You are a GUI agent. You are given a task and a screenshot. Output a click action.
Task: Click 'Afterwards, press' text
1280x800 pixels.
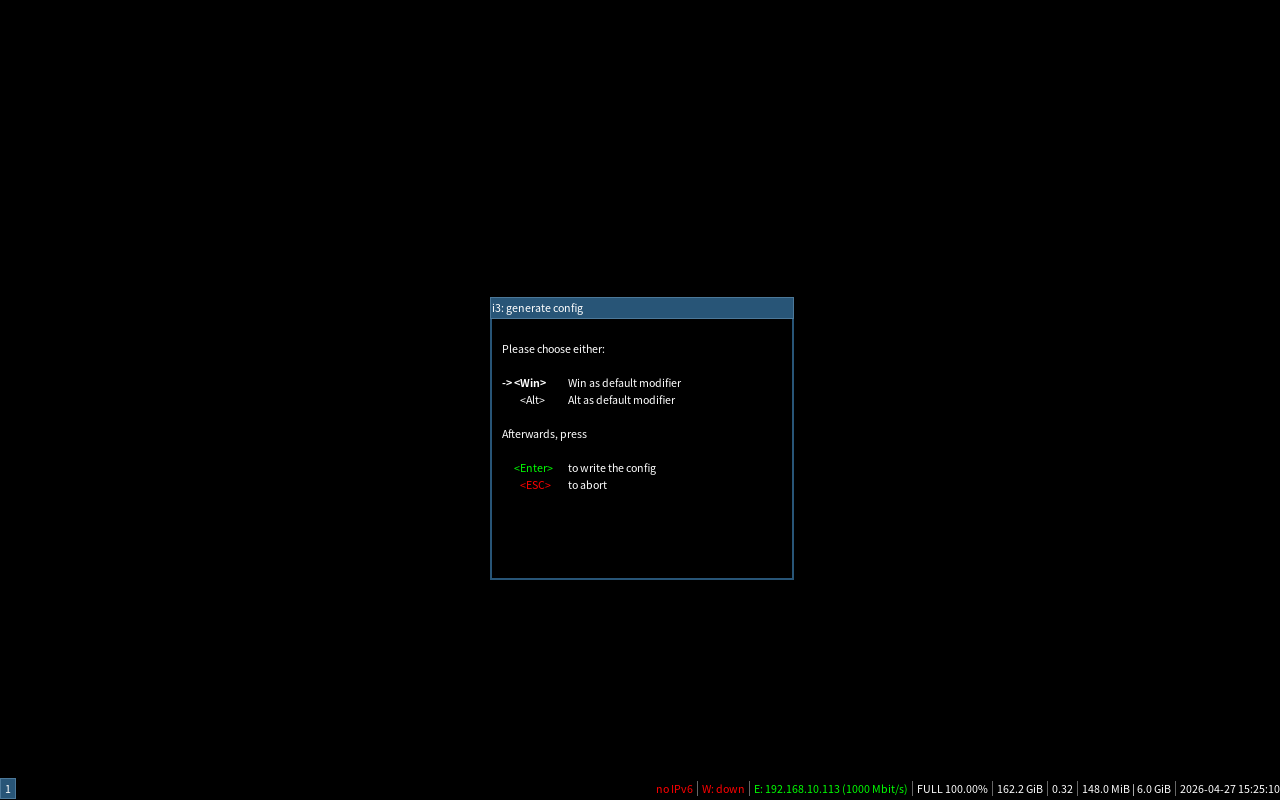(x=544, y=434)
